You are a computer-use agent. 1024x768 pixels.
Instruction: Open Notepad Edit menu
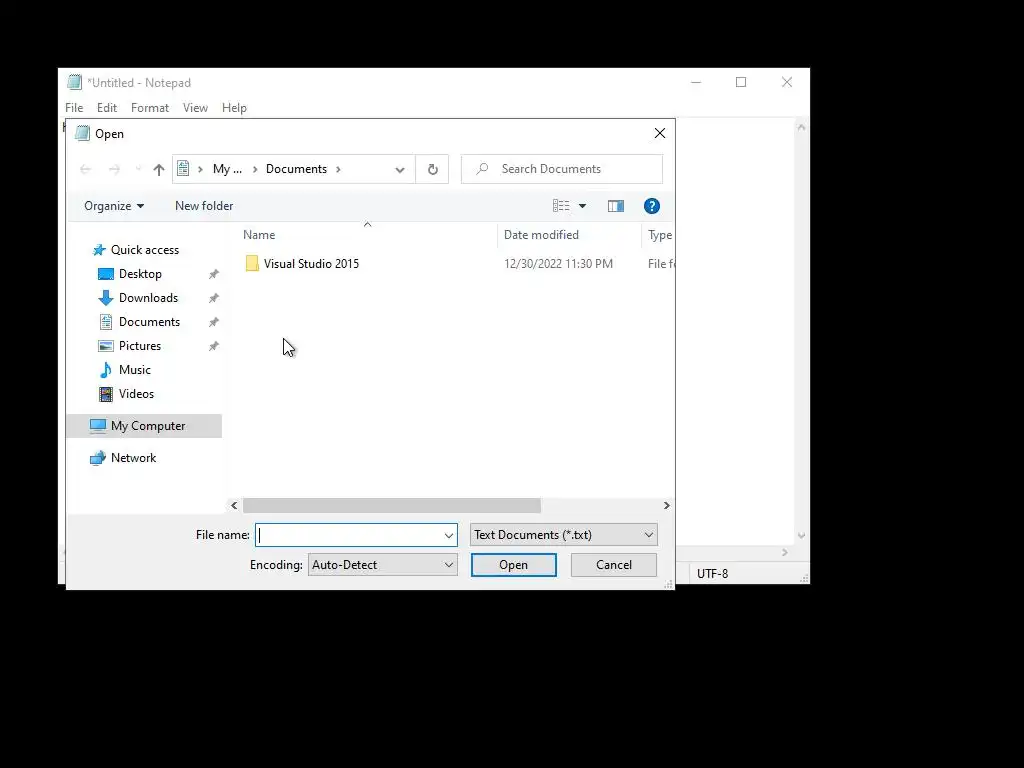point(106,108)
